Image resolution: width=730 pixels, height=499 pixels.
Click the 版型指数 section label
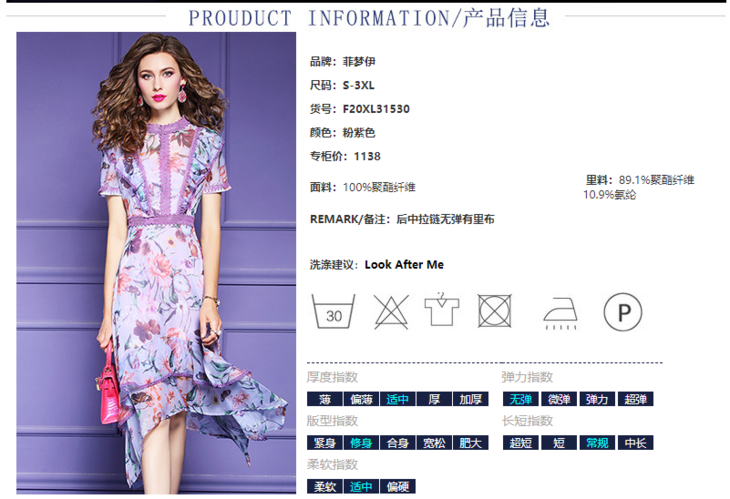[x=332, y=421]
